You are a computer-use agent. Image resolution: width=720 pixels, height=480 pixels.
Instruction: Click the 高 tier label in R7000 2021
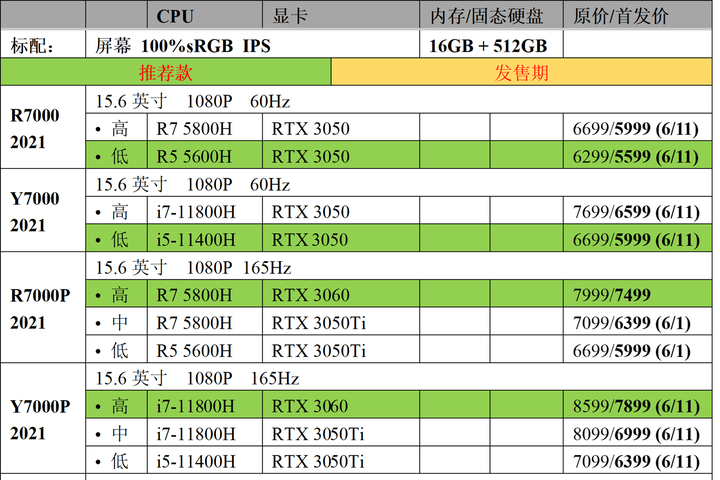pyautogui.click(x=119, y=129)
